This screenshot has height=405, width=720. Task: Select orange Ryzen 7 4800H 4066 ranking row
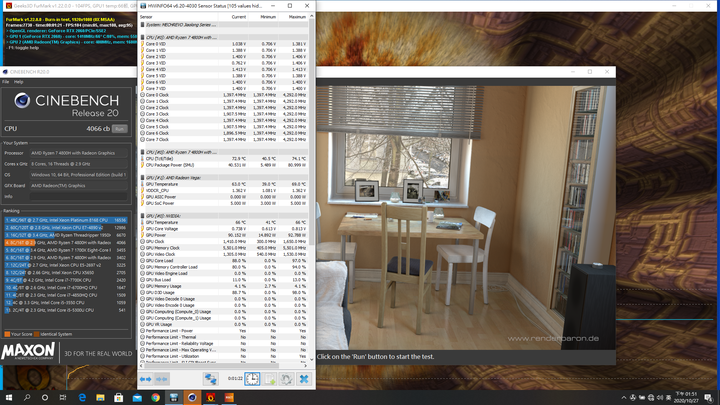tap(66, 242)
